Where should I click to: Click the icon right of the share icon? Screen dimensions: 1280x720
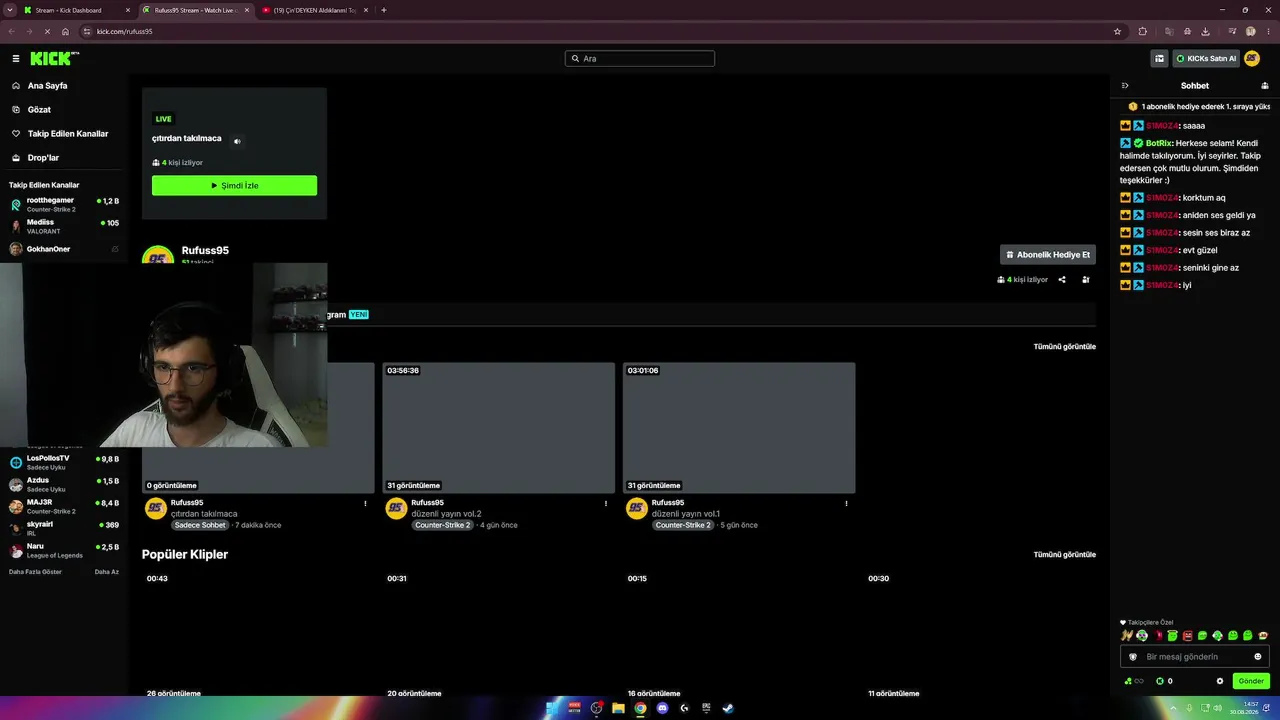click(x=1086, y=280)
